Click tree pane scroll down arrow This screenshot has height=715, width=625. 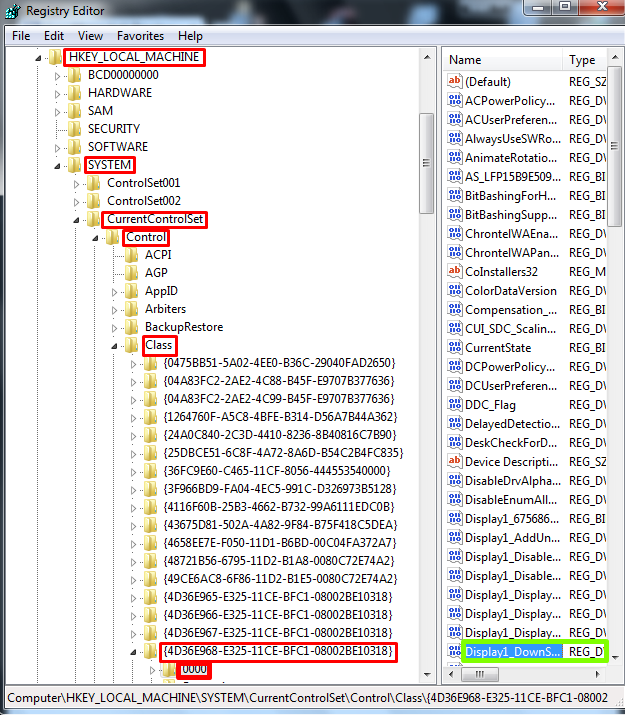(x=427, y=674)
